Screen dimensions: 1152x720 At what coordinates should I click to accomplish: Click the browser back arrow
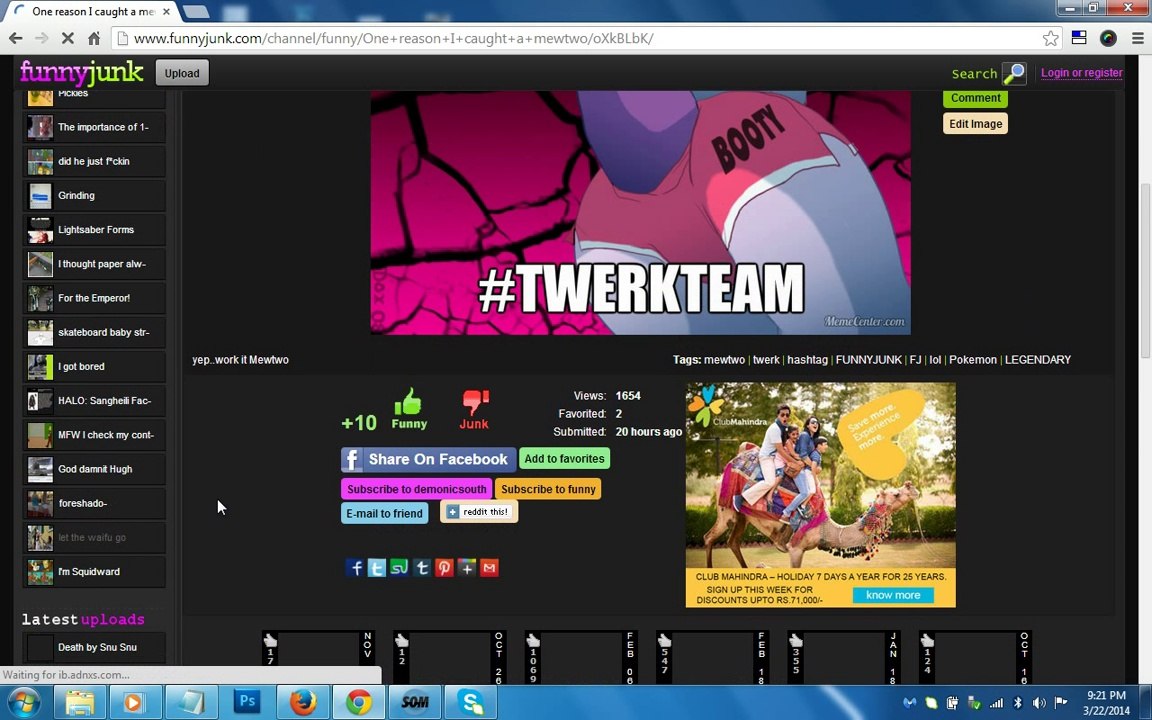click(x=15, y=38)
